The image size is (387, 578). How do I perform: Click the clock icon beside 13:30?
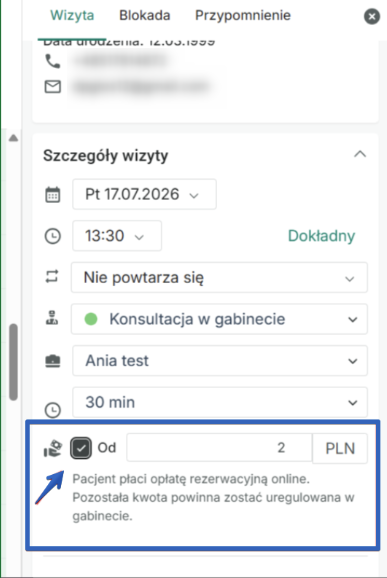[x=52, y=236]
